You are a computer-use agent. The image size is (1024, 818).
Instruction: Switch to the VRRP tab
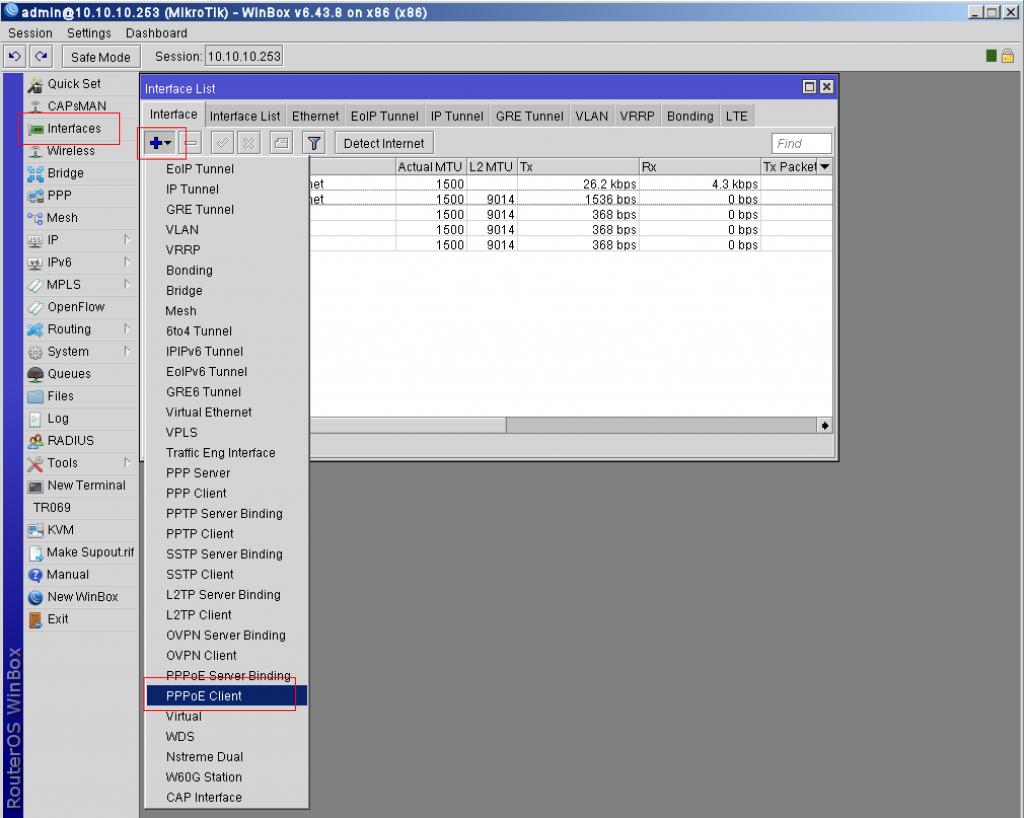pos(637,116)
